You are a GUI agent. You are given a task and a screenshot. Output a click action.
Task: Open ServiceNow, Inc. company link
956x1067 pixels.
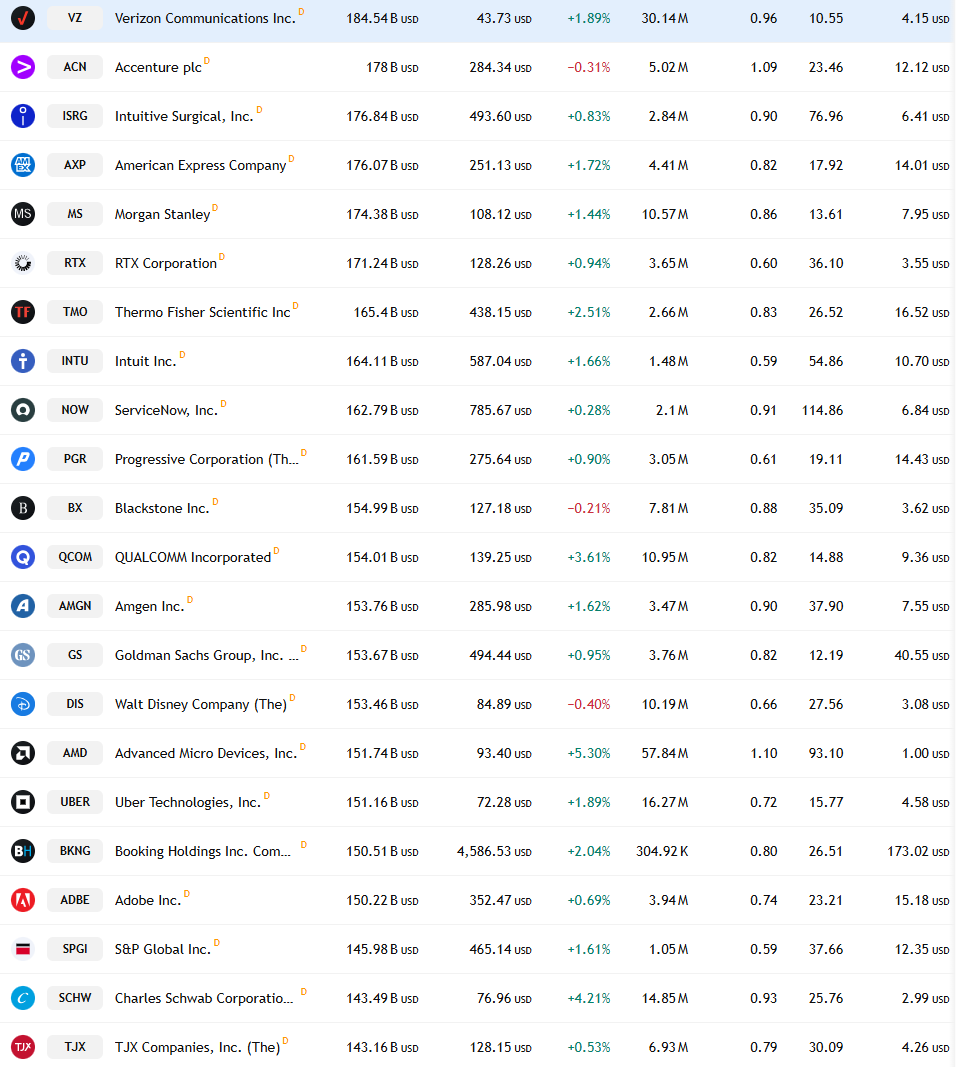(x=166, y=410)
